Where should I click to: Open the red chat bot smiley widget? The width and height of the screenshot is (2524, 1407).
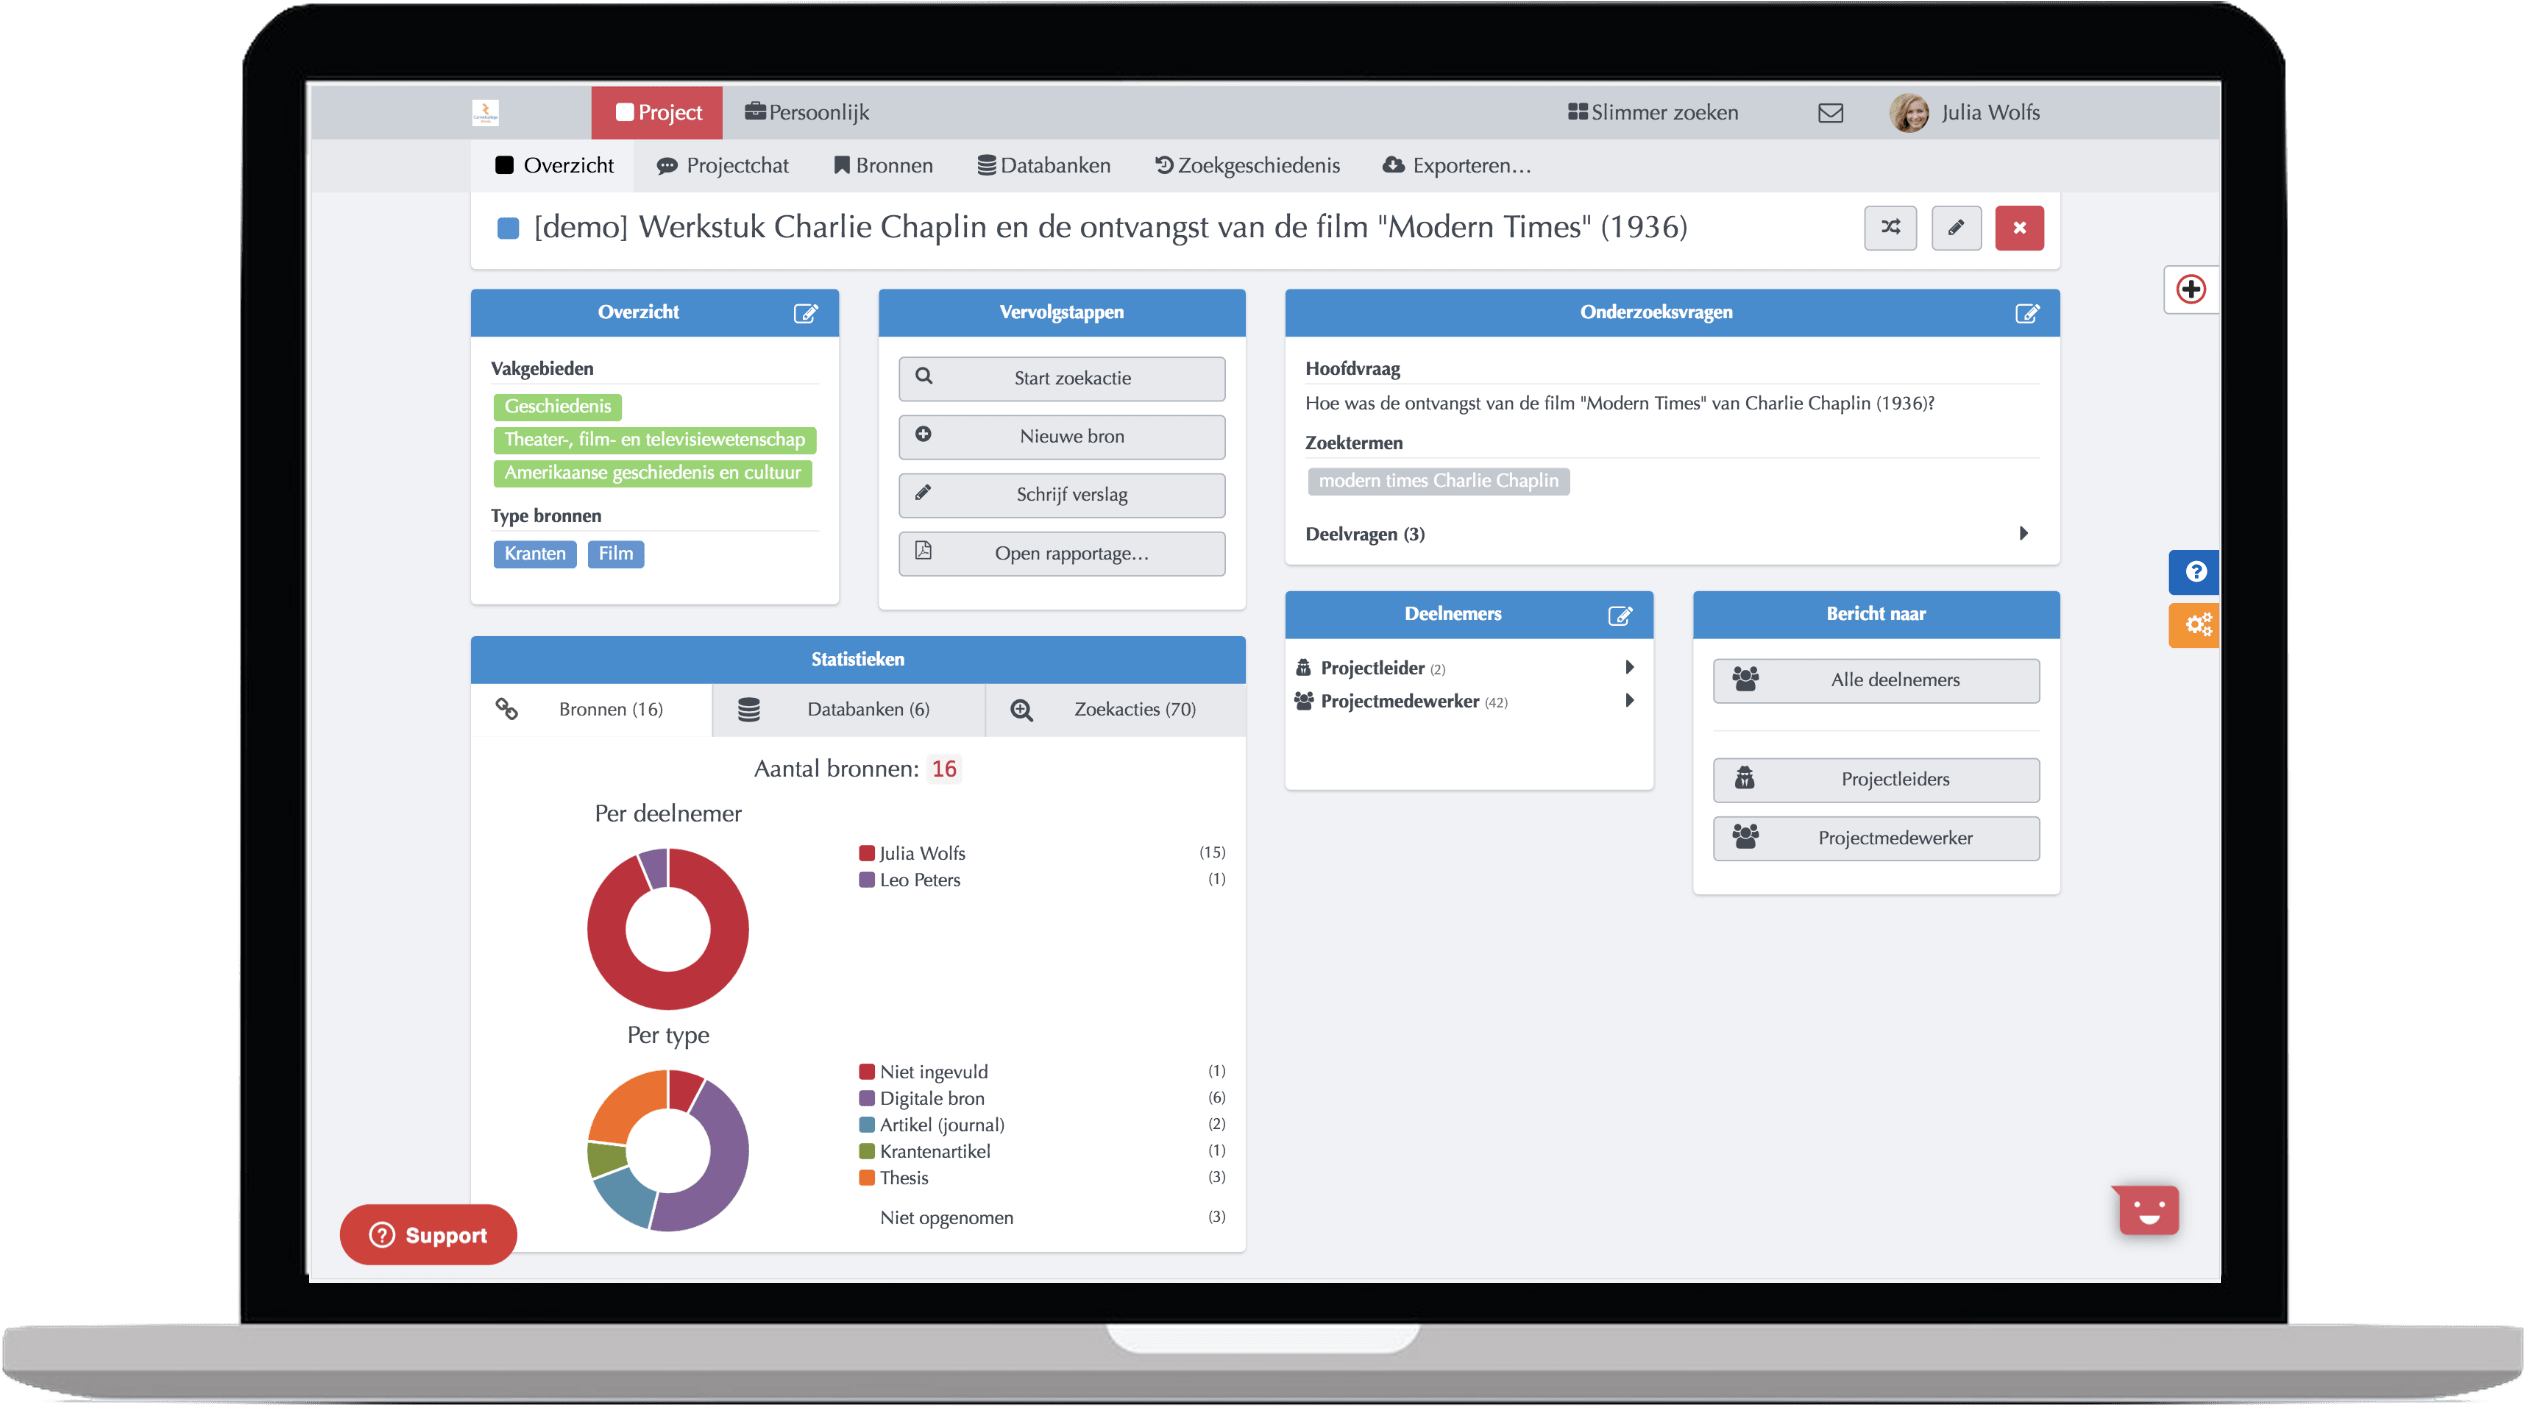tap(2147, 1210)
